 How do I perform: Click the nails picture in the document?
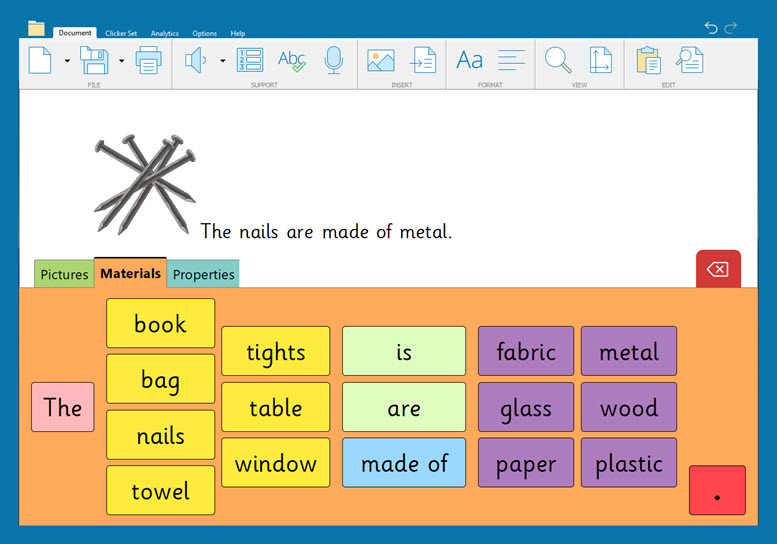tap(143, 182)
